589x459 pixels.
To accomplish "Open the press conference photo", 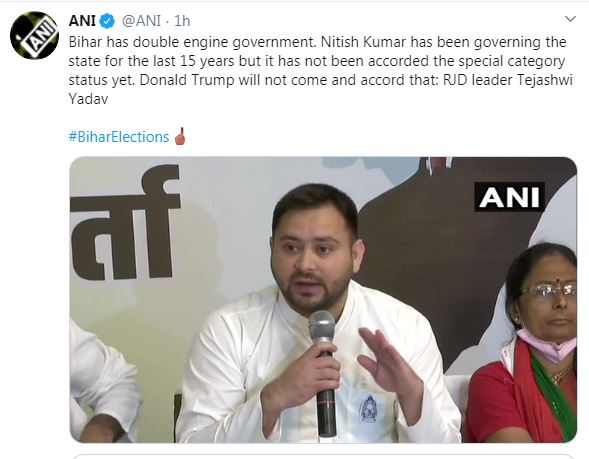I will pos(323,300).
